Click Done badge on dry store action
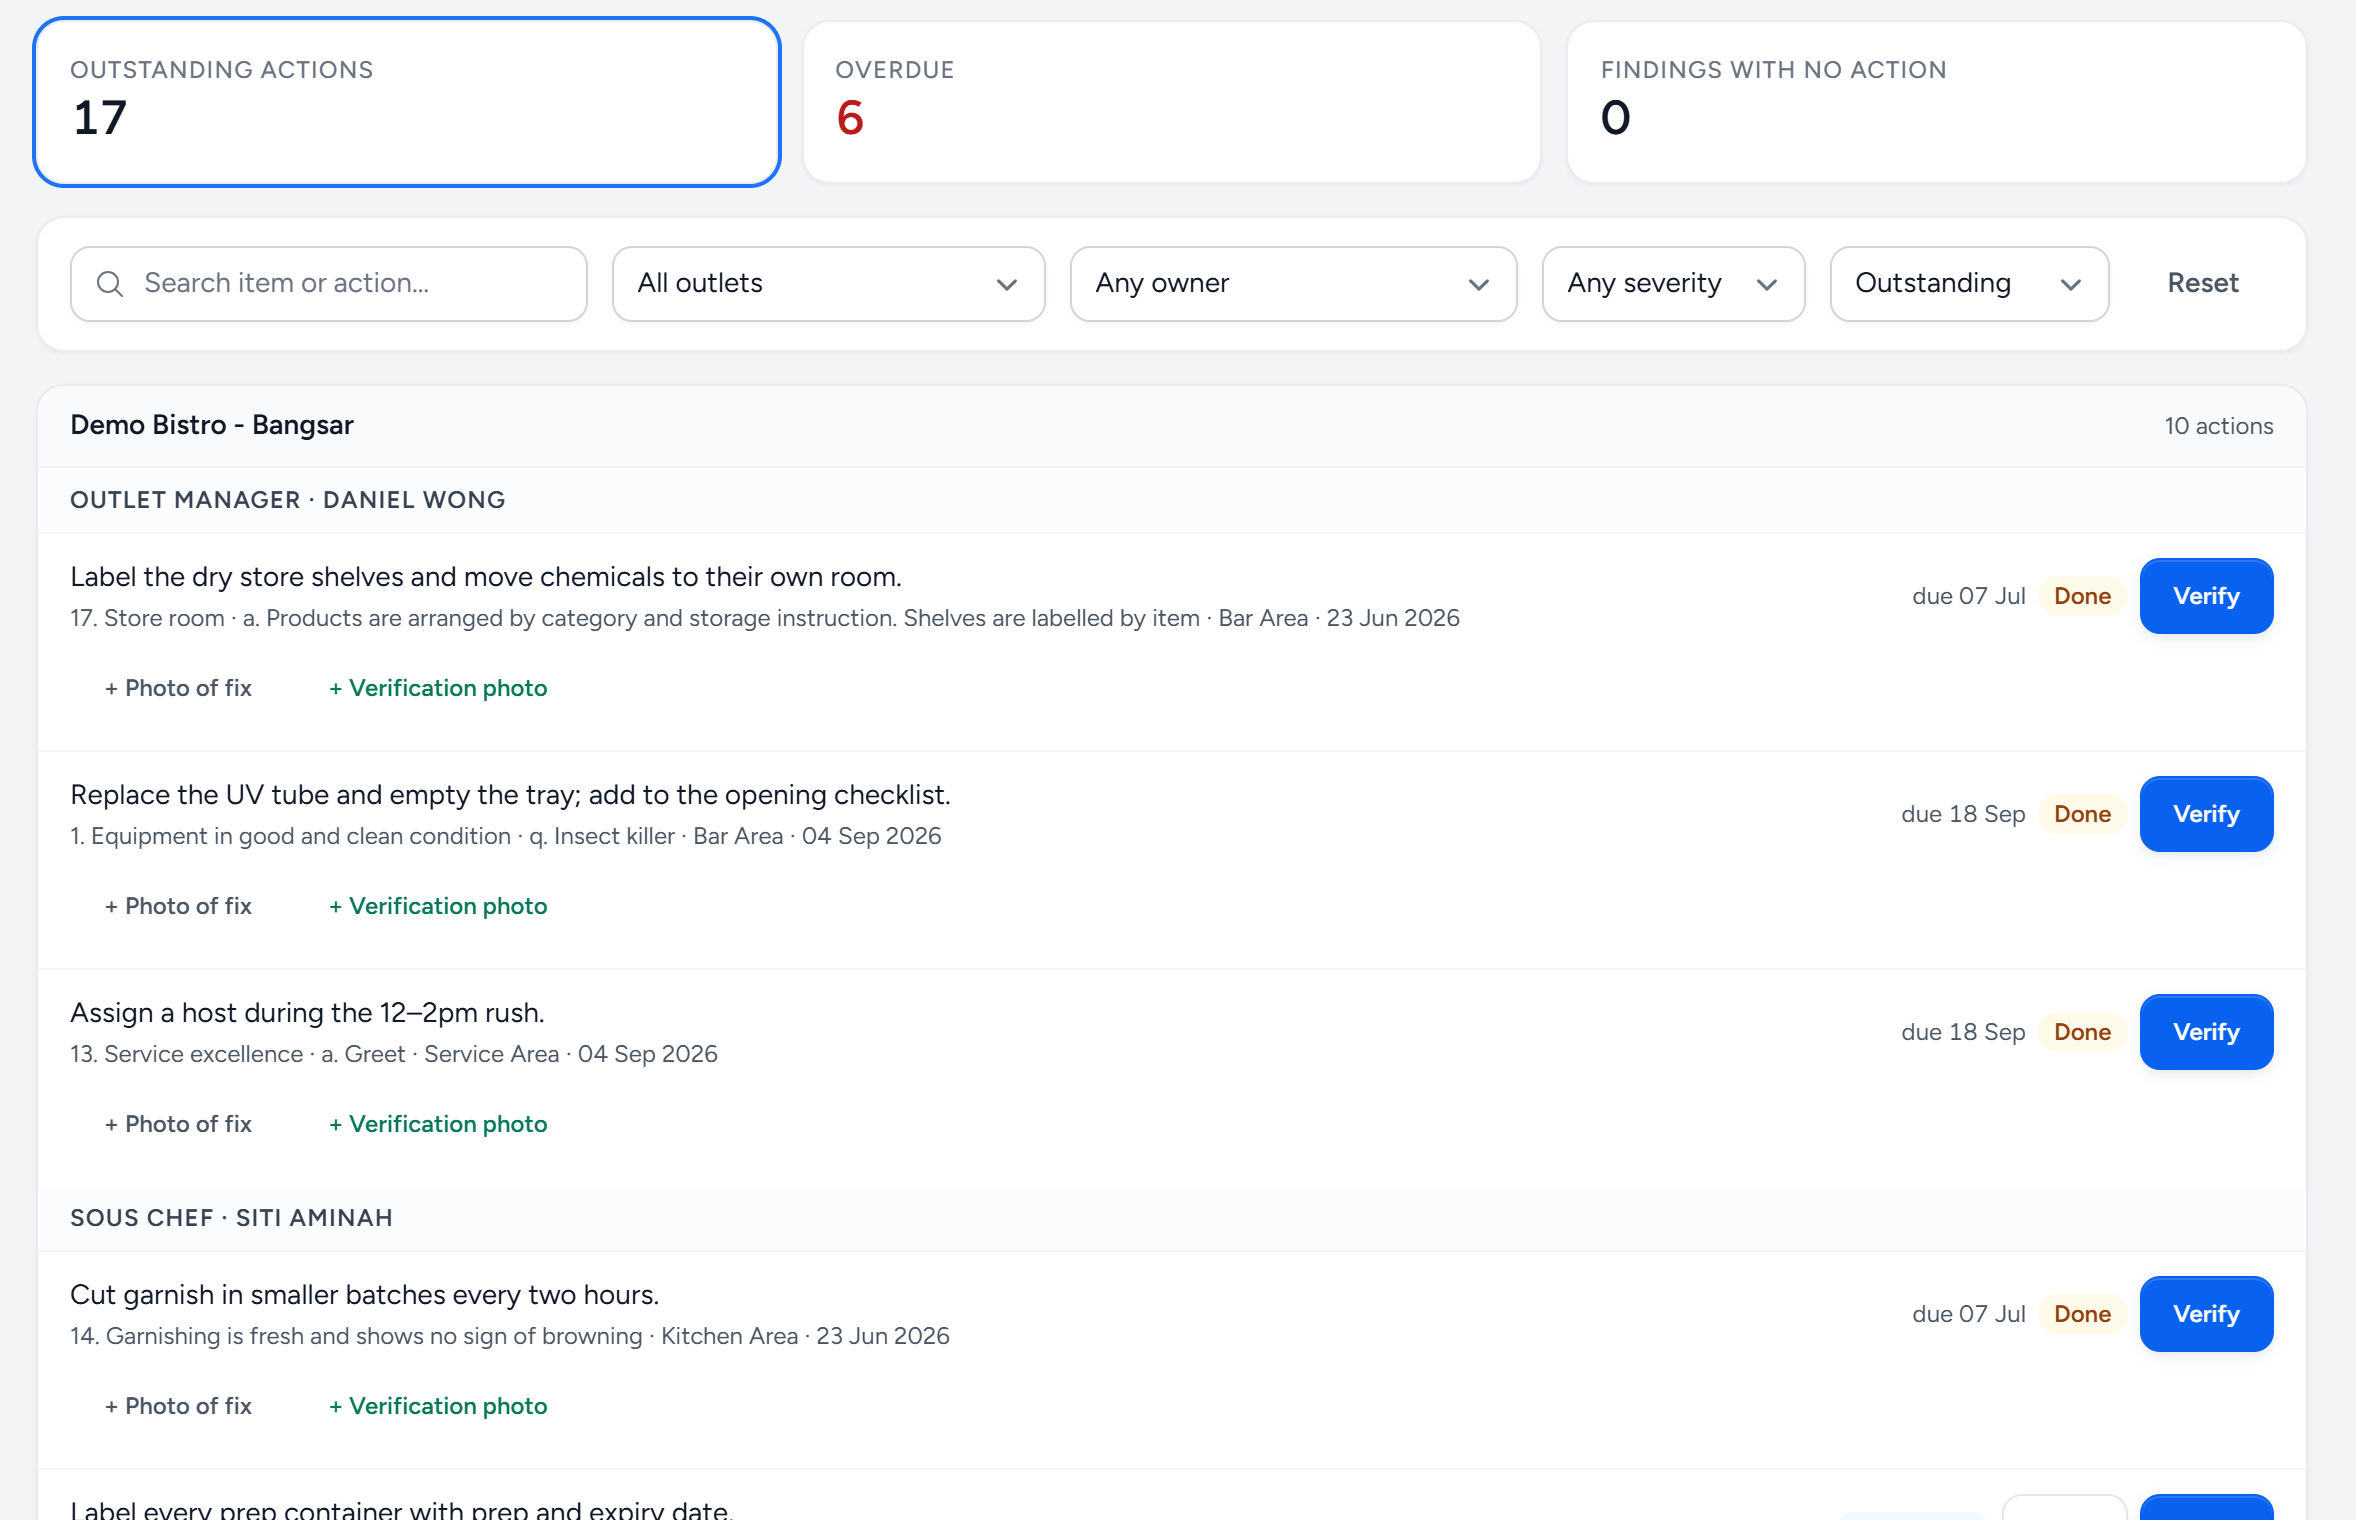 (2082, 596)
